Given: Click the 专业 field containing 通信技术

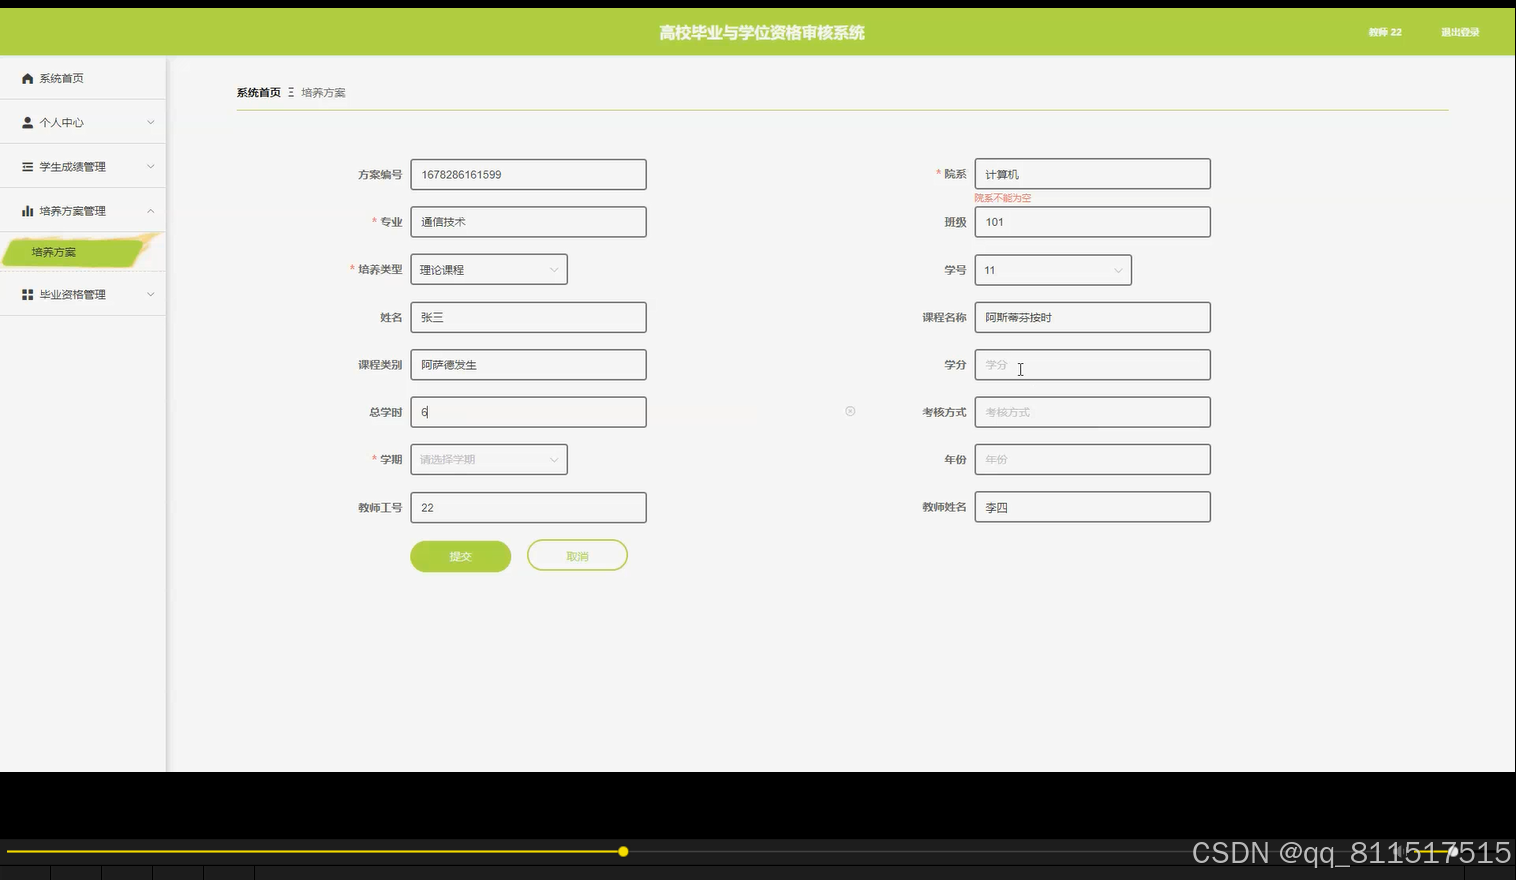Looking at the screenshot, I should (528, 222).
